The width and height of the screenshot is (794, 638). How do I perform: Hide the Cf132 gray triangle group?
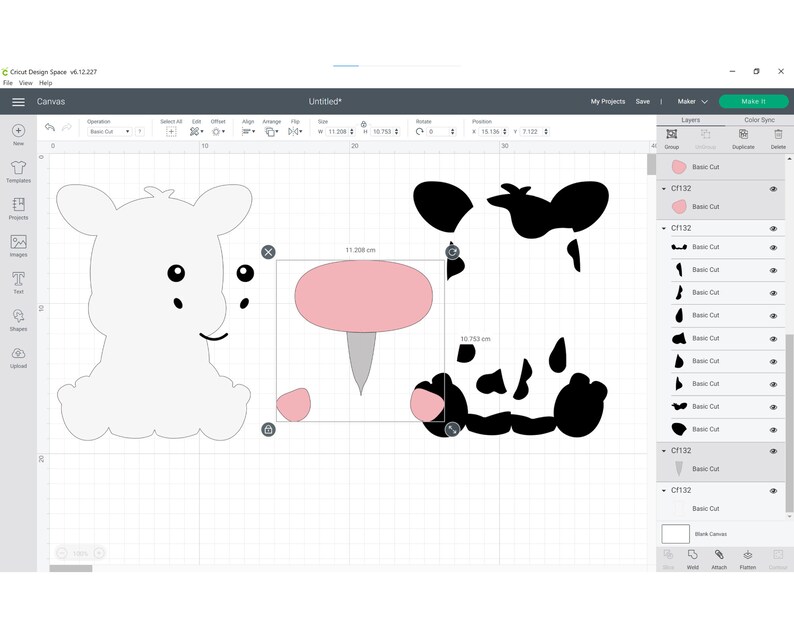coord(773,451)
